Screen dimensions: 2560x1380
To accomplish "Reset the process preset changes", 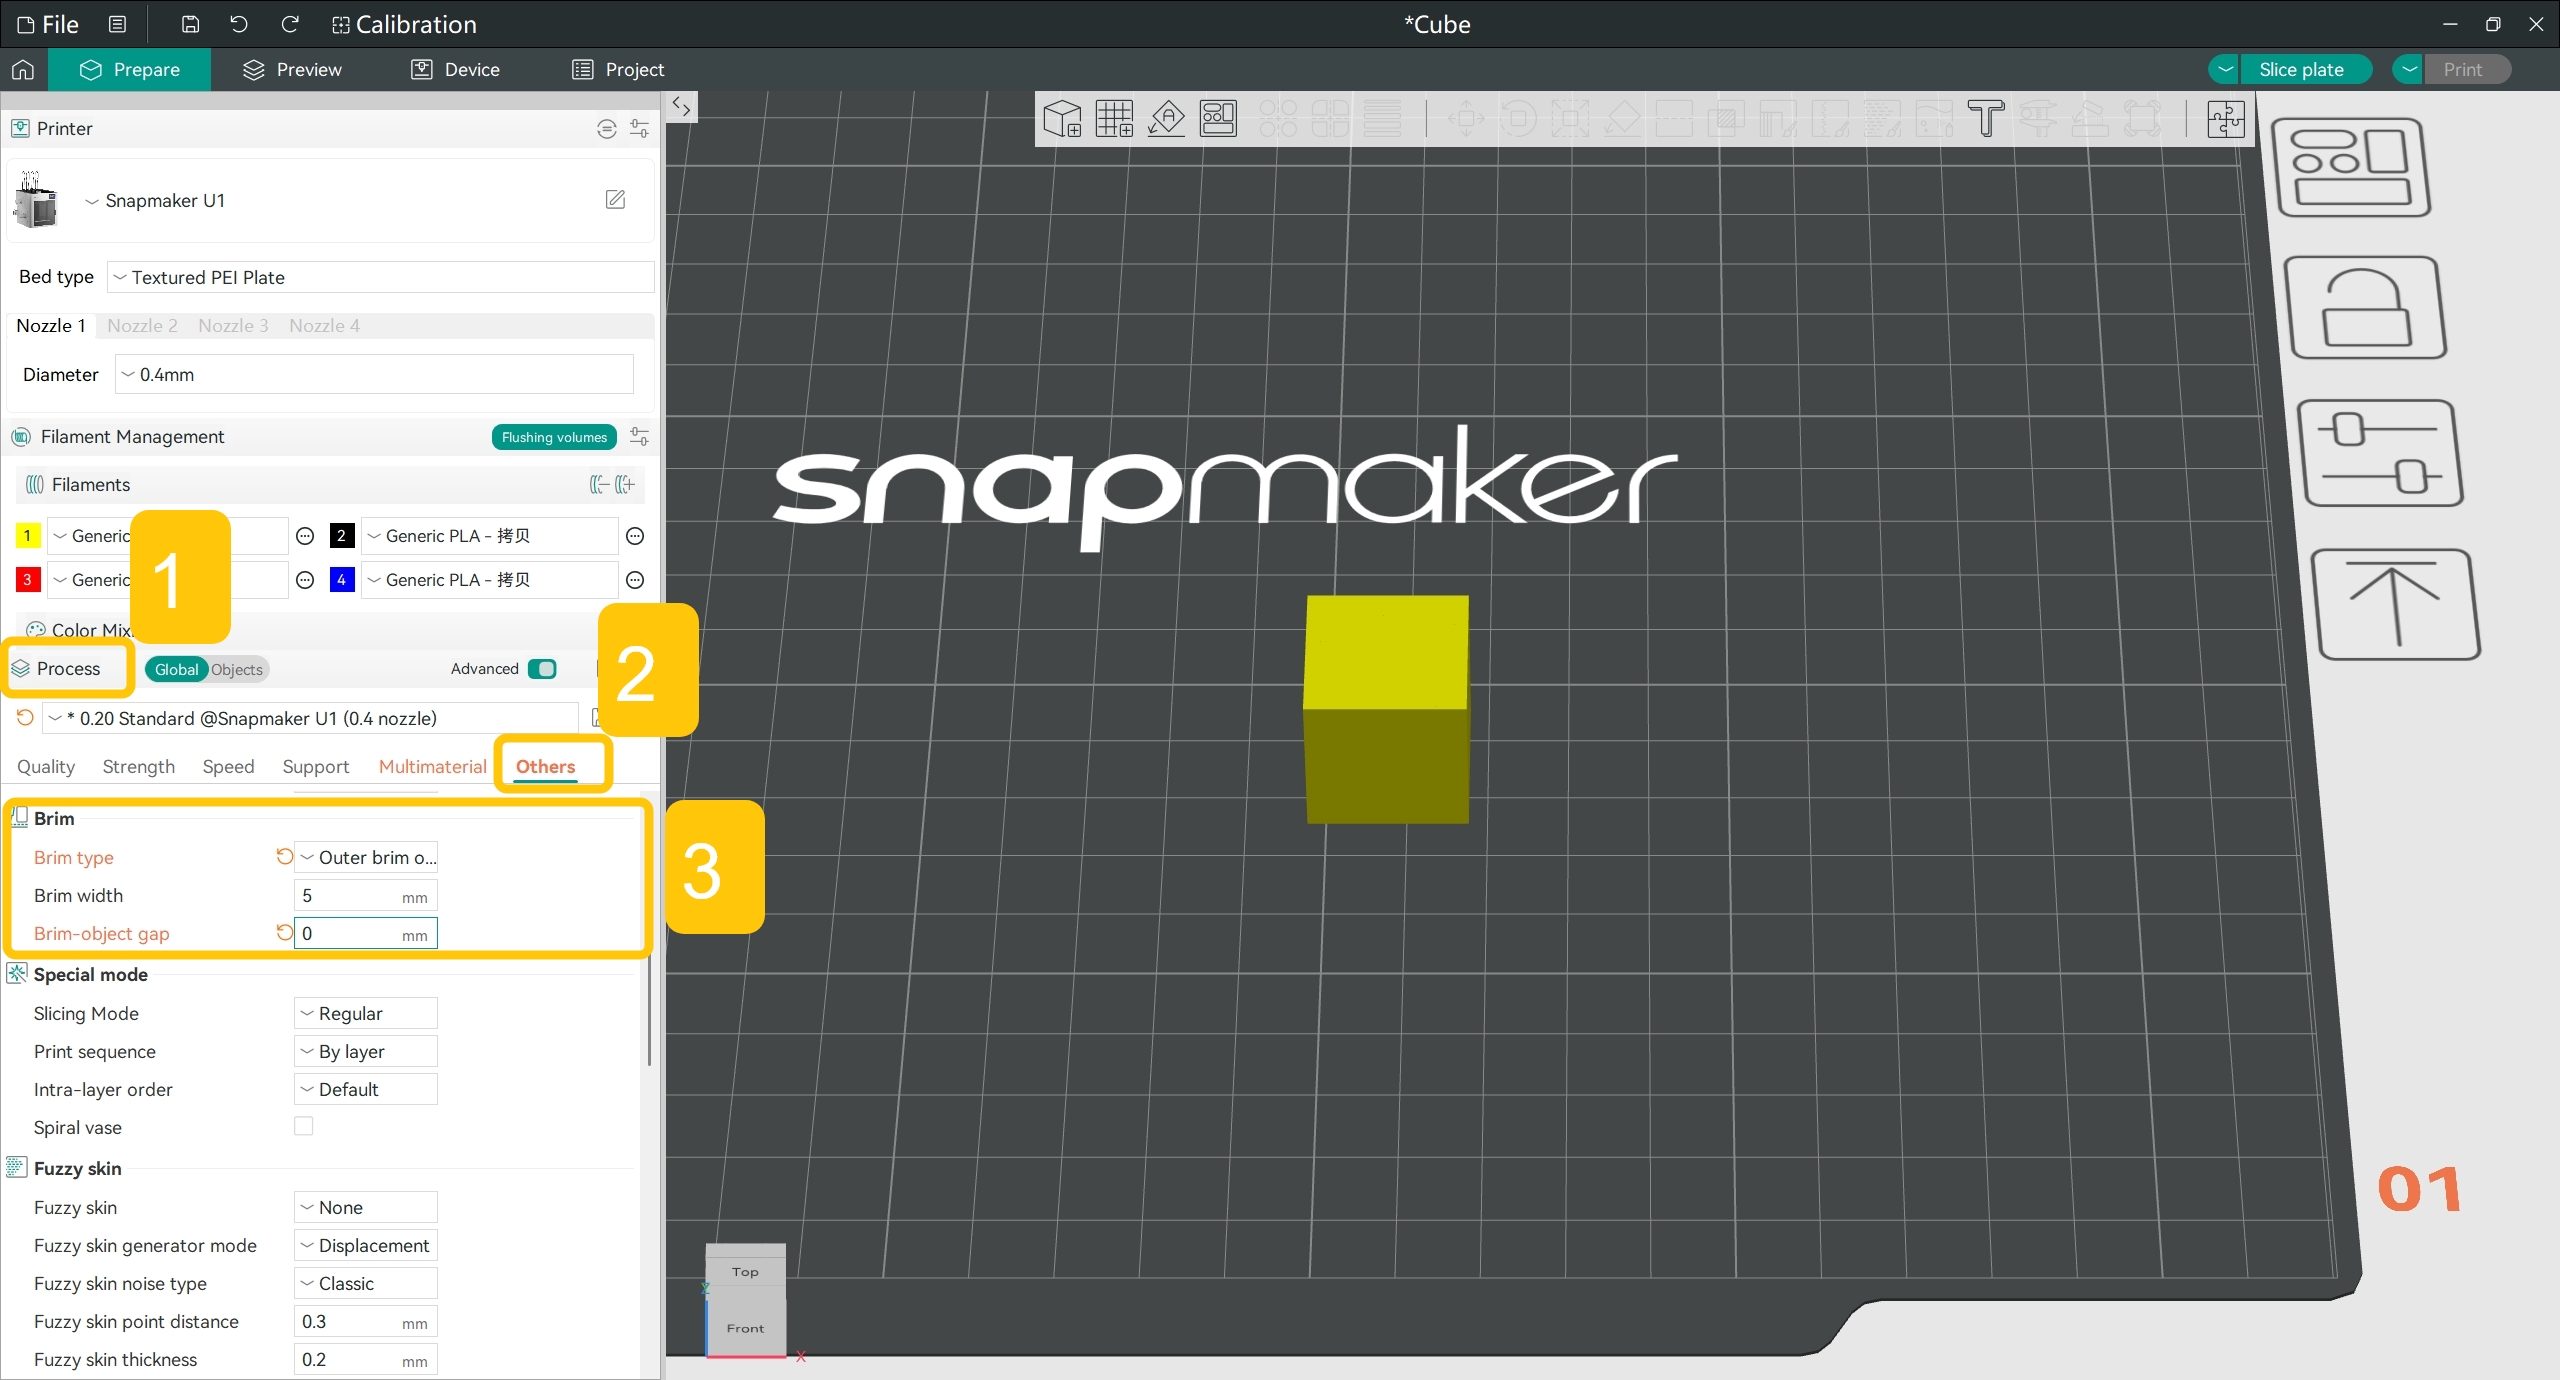I will pos(25,718).
